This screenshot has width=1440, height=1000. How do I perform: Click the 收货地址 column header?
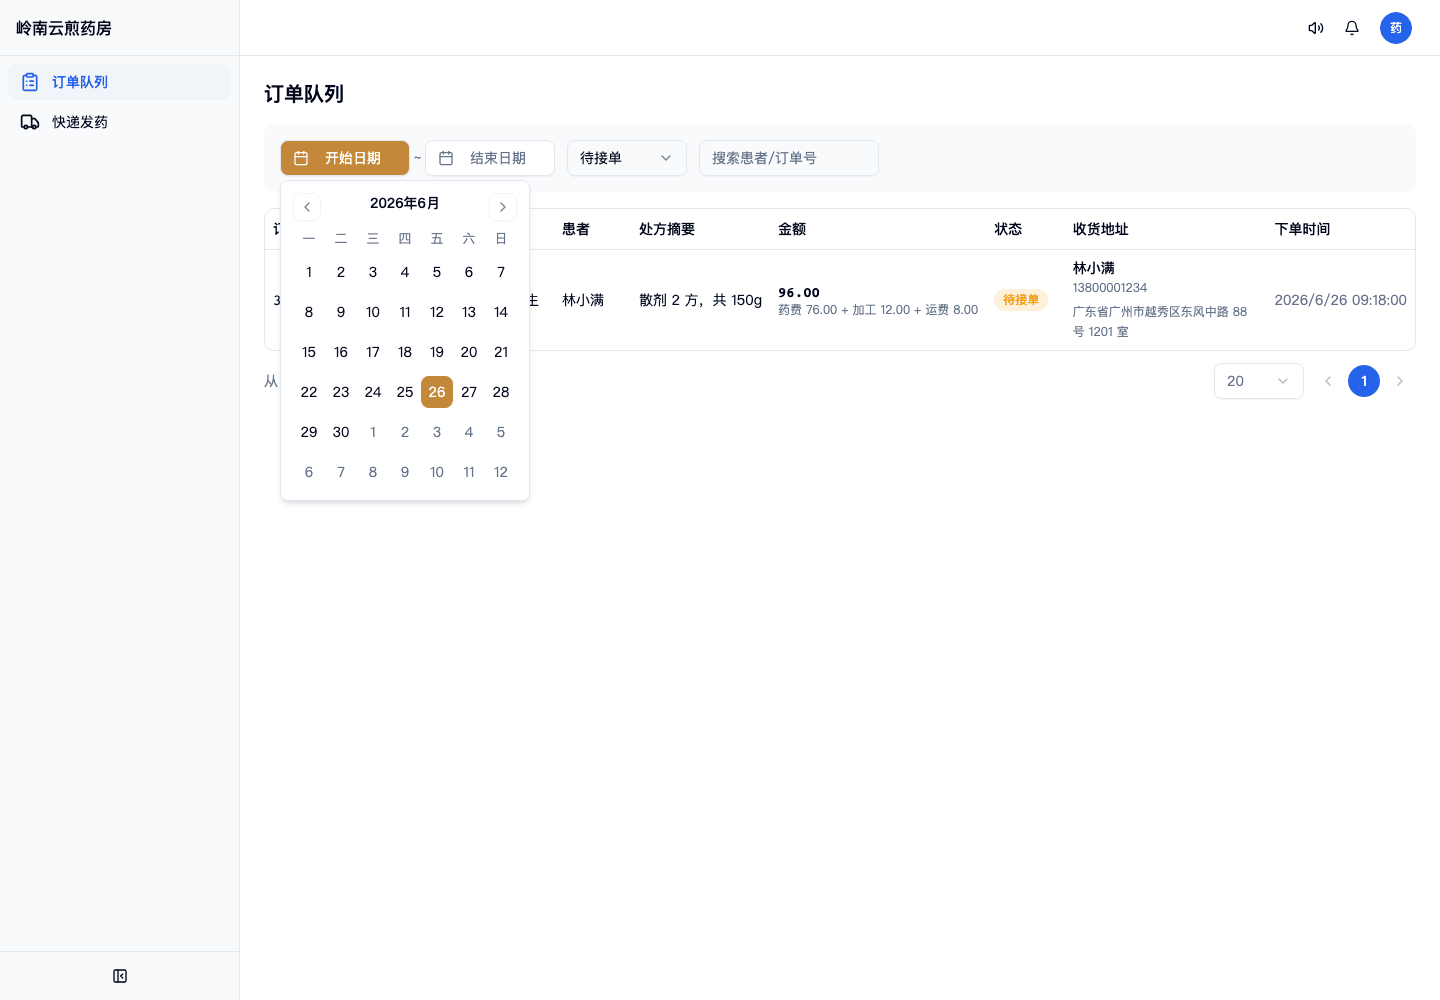1101,229
